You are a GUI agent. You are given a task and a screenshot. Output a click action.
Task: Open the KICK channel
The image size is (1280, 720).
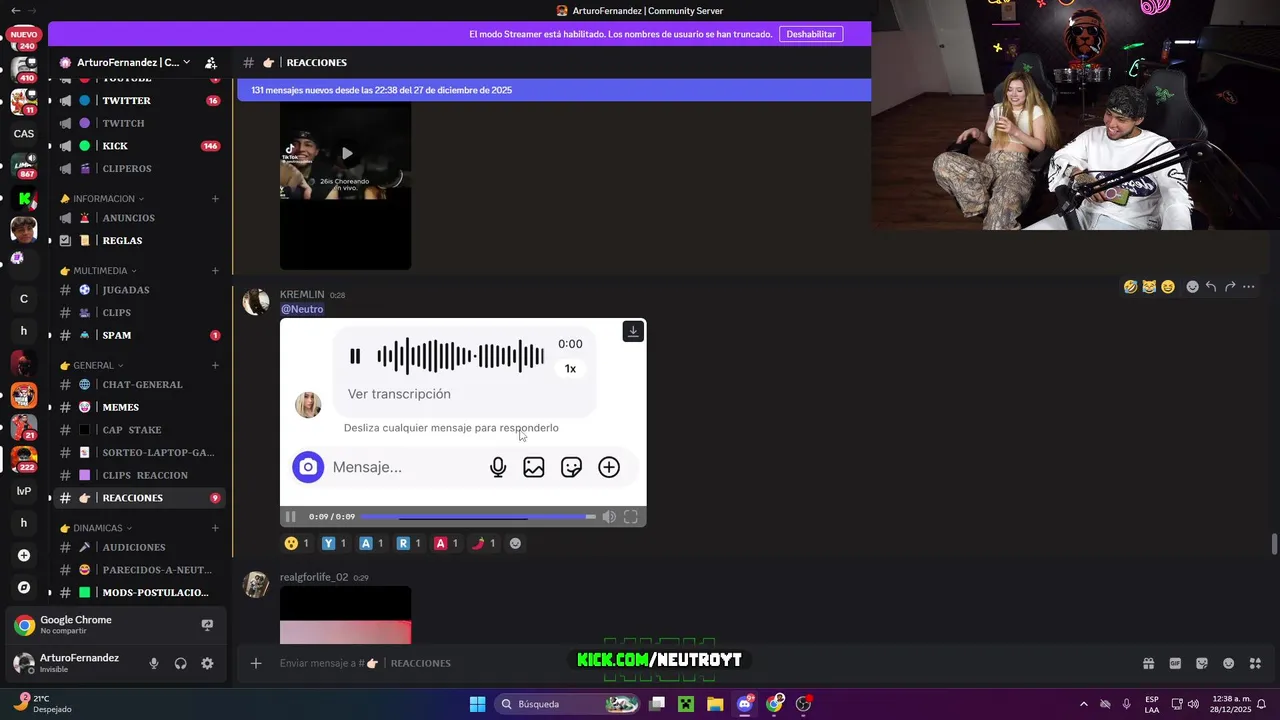(x=140, y=146)
